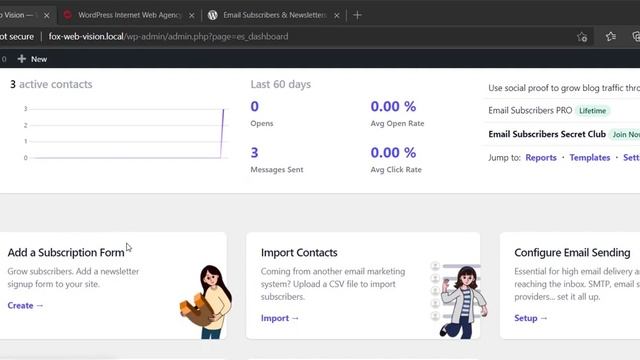The height and width of the screenshot is (360, 640).
Task: Click the WordPress logo tab favicon
Action: pyautogui.click(x=213, y=15)
